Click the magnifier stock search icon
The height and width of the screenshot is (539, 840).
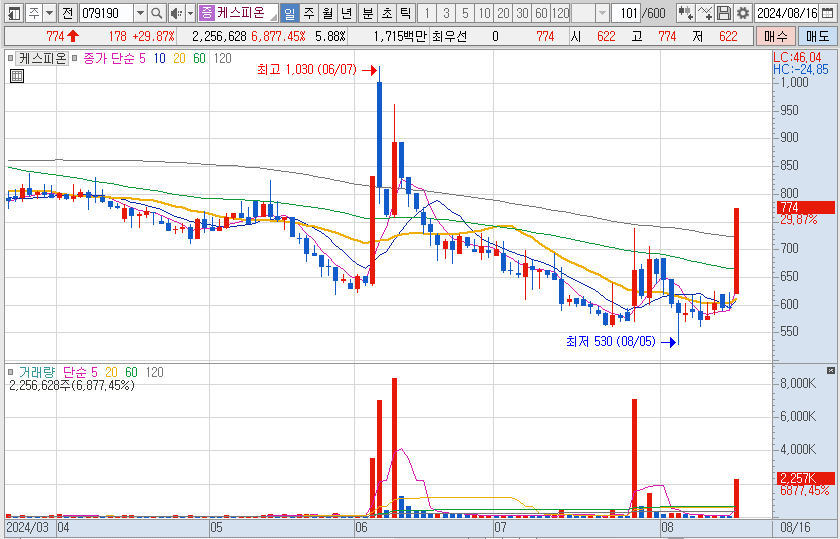click(157, 13)
